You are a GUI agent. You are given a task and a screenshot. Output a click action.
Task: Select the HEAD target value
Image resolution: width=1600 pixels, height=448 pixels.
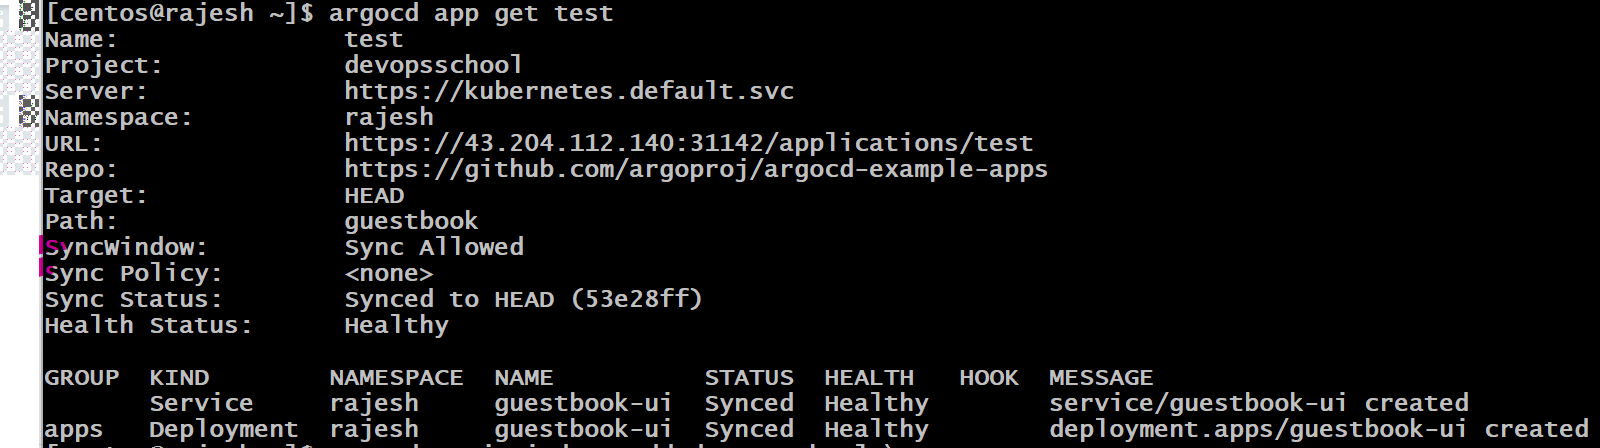[374, 195]
